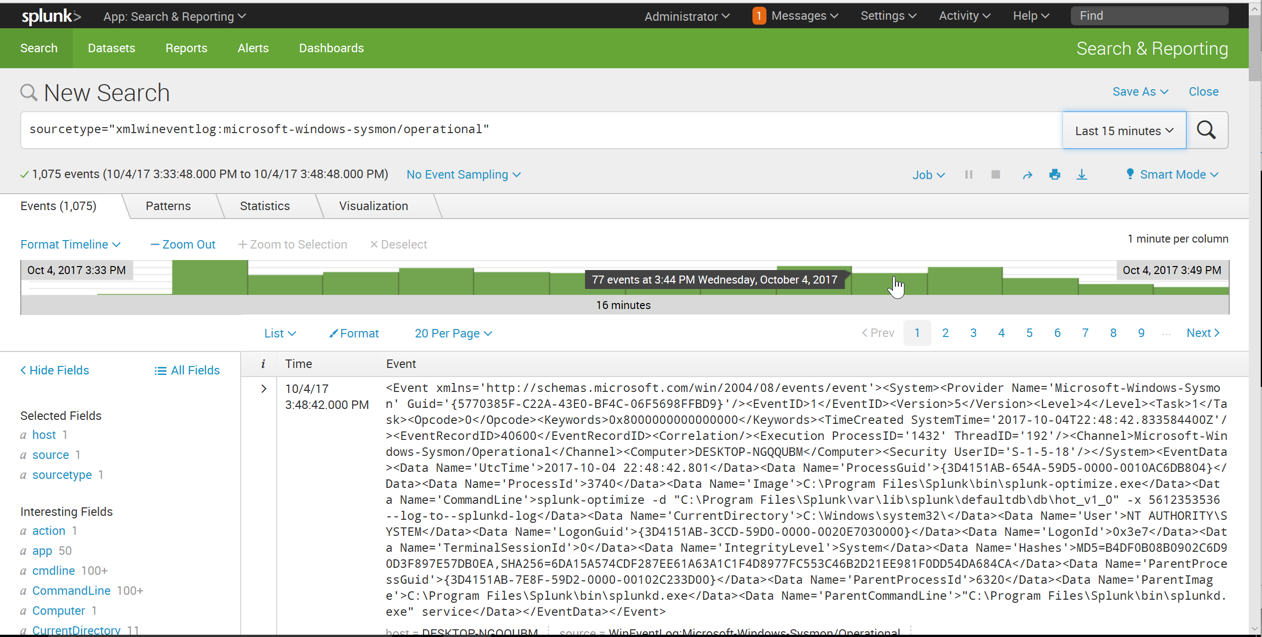Open Save As dropdown
This screenshot has width=1262, height=637.
1140,91
